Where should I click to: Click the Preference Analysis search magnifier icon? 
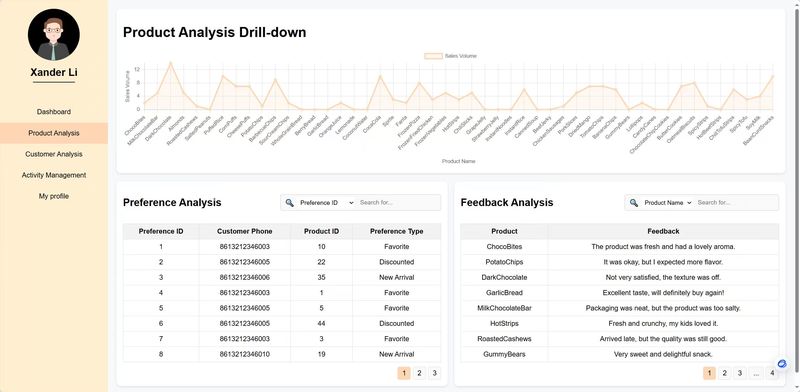289,203
